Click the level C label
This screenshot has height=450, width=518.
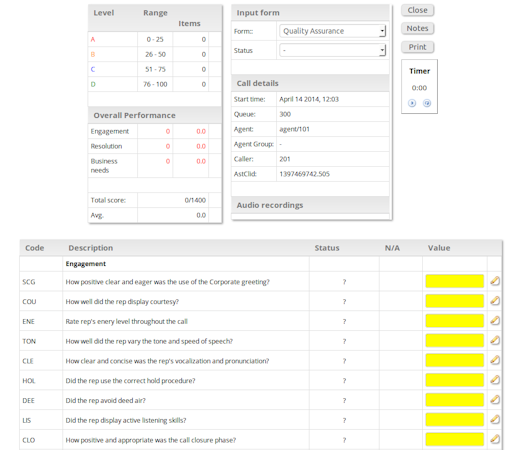[93, 69]
